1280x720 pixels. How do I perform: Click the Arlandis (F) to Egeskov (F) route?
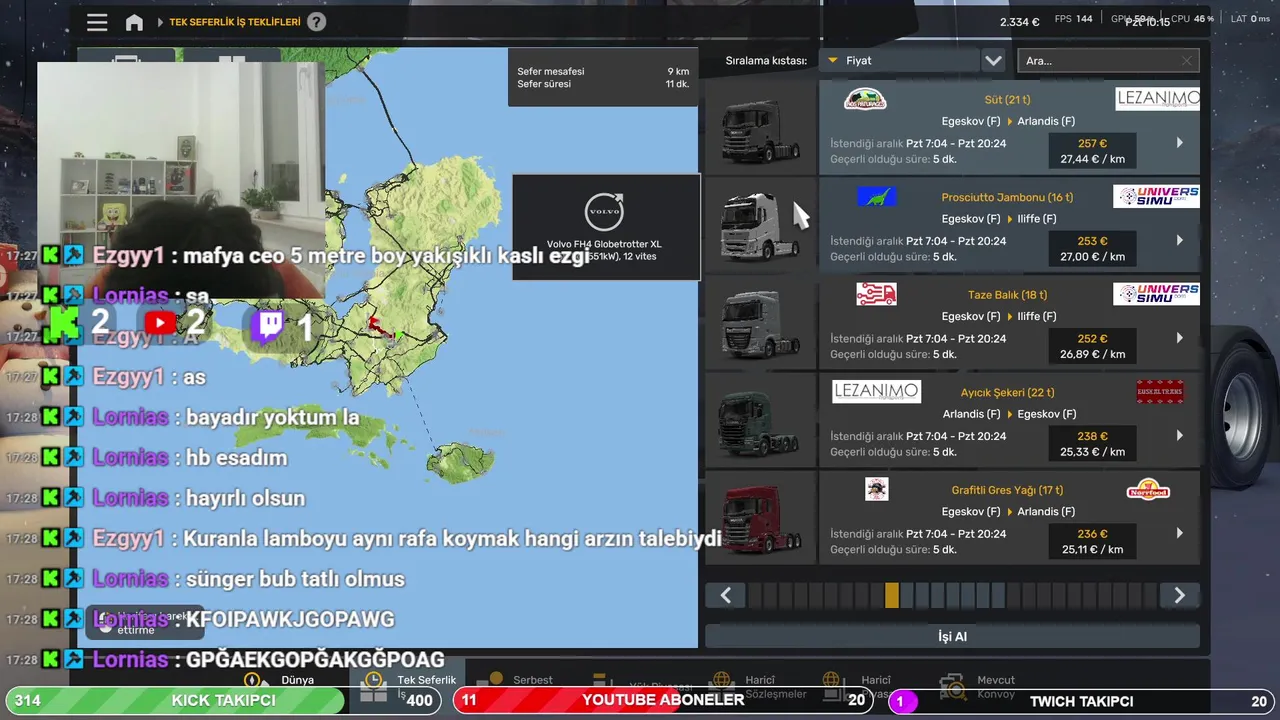[1009, 414]
